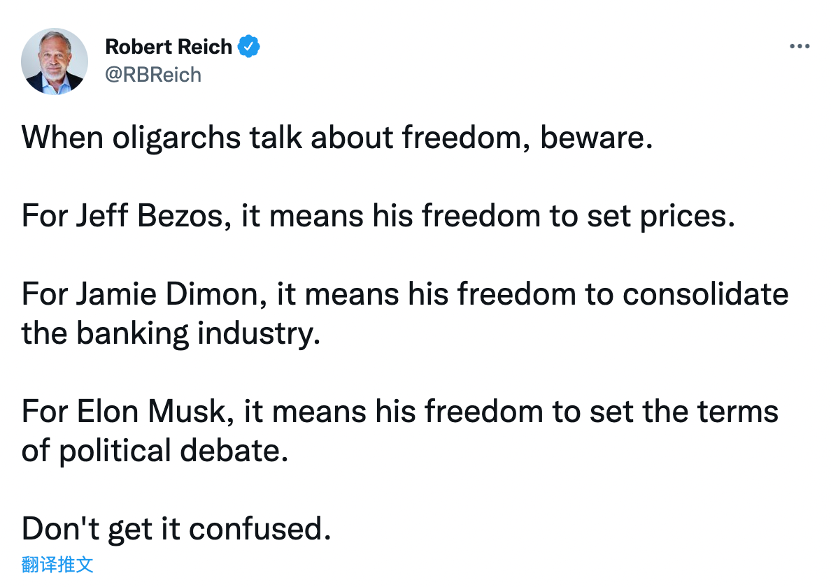Image resolution: width=832 pixels, height=588 pixels.
Task: Click the name 'Elon Musk' in the tweet
Action: click(152, 412)
